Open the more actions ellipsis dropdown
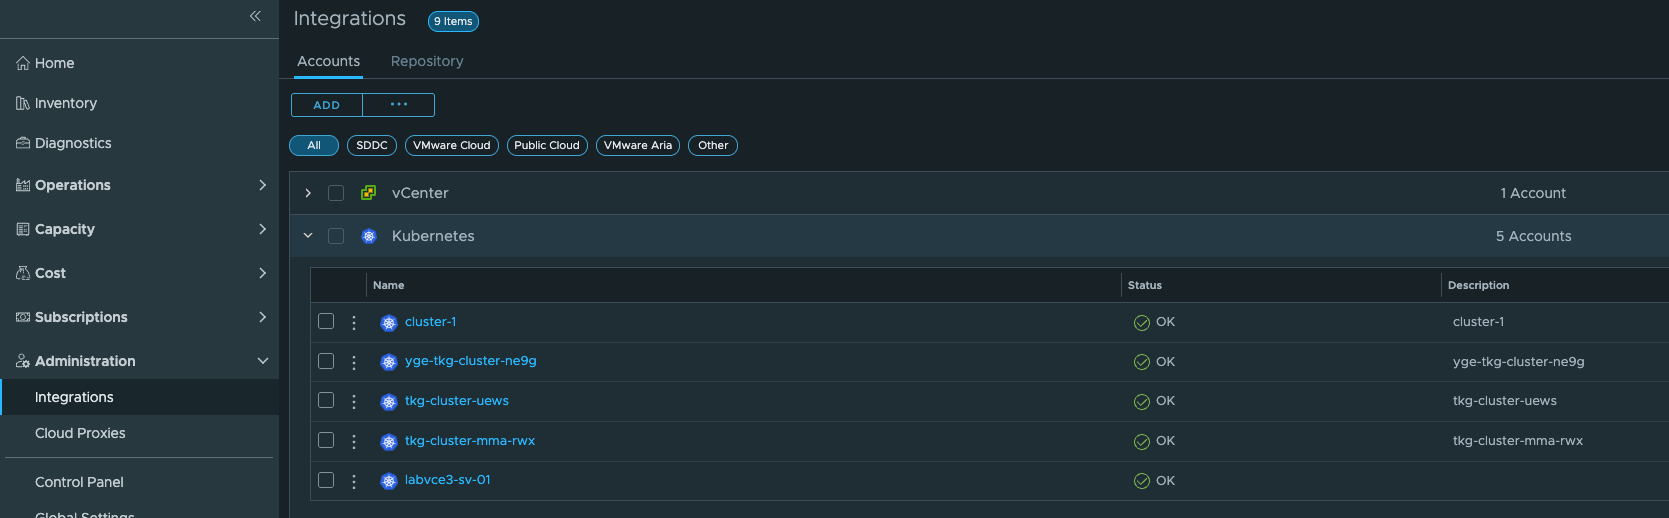 (x=399, y=105)
